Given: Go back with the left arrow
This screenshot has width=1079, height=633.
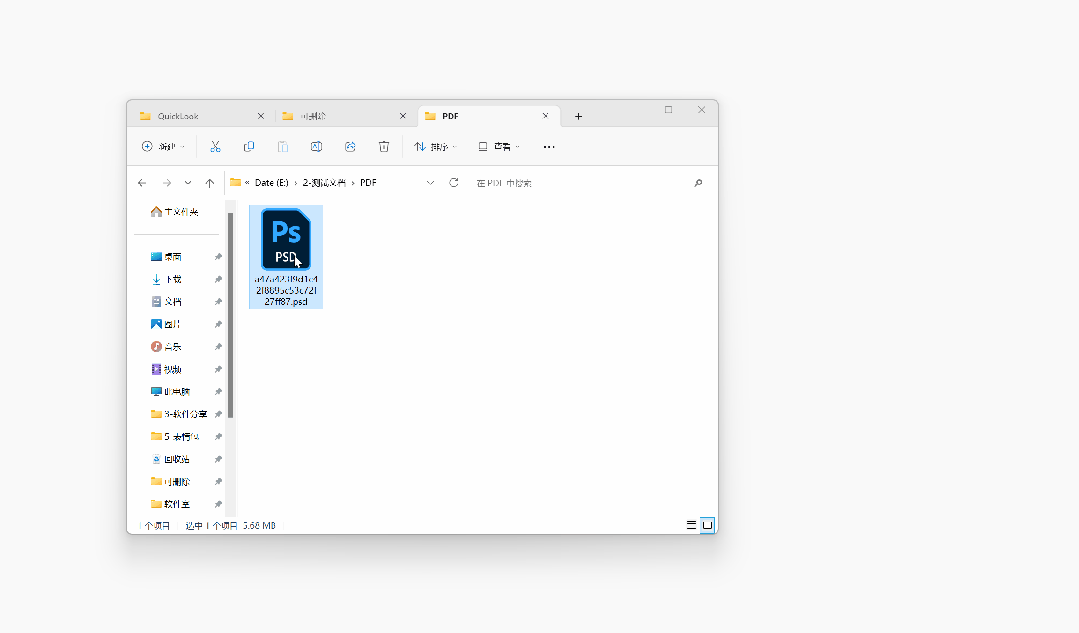Looking at the screenshot, I should tap(142, 183).
